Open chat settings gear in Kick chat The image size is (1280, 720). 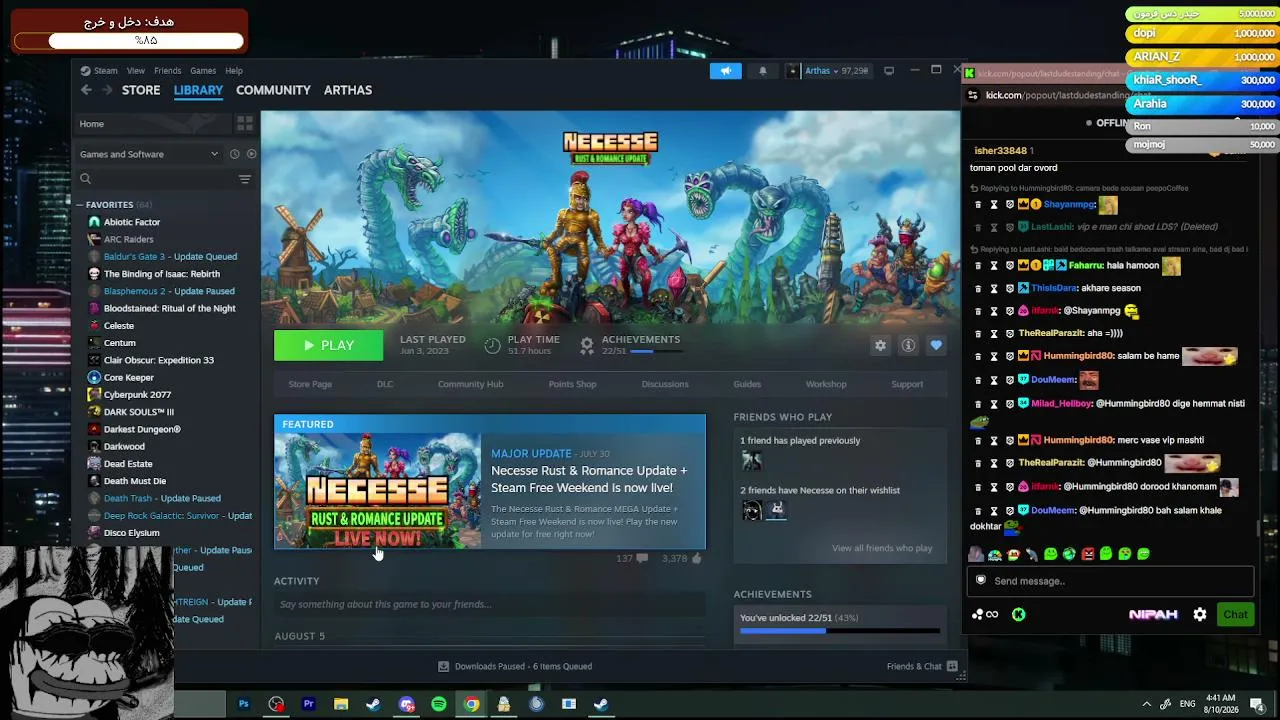[x=1200, y=615]
